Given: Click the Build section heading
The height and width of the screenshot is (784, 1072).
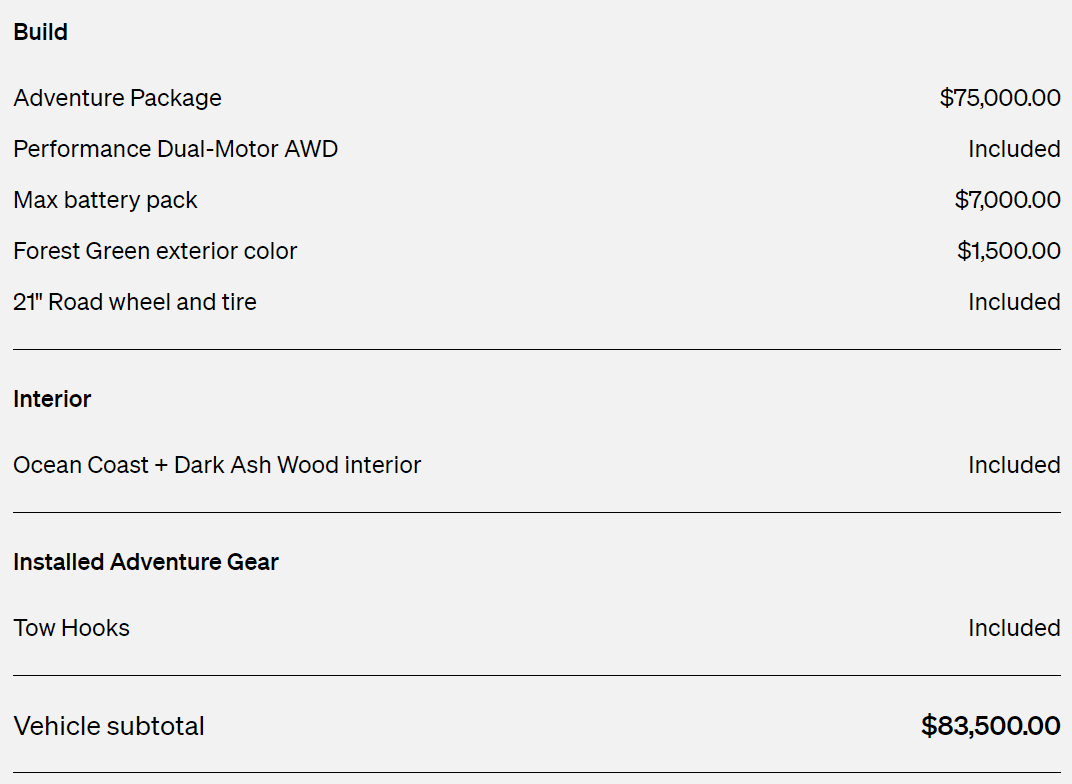Looking at the screenshot, I should pyautogui.click(x=41, y=32).
